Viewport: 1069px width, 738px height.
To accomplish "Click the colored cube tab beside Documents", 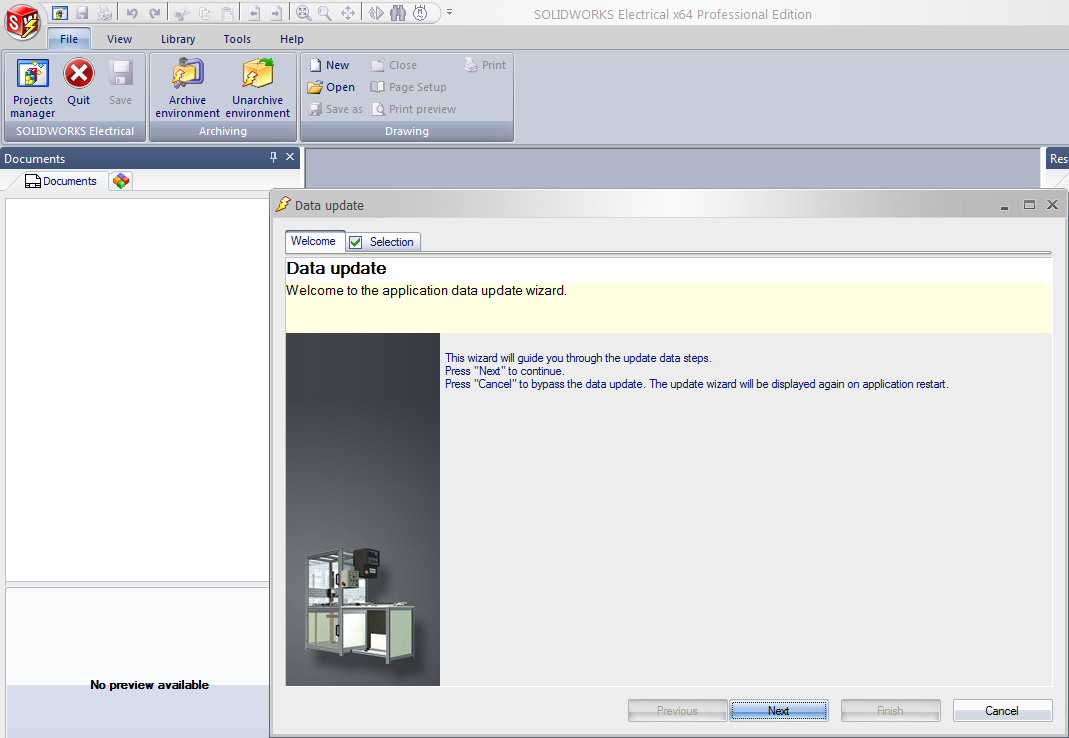I will (121, 181).
